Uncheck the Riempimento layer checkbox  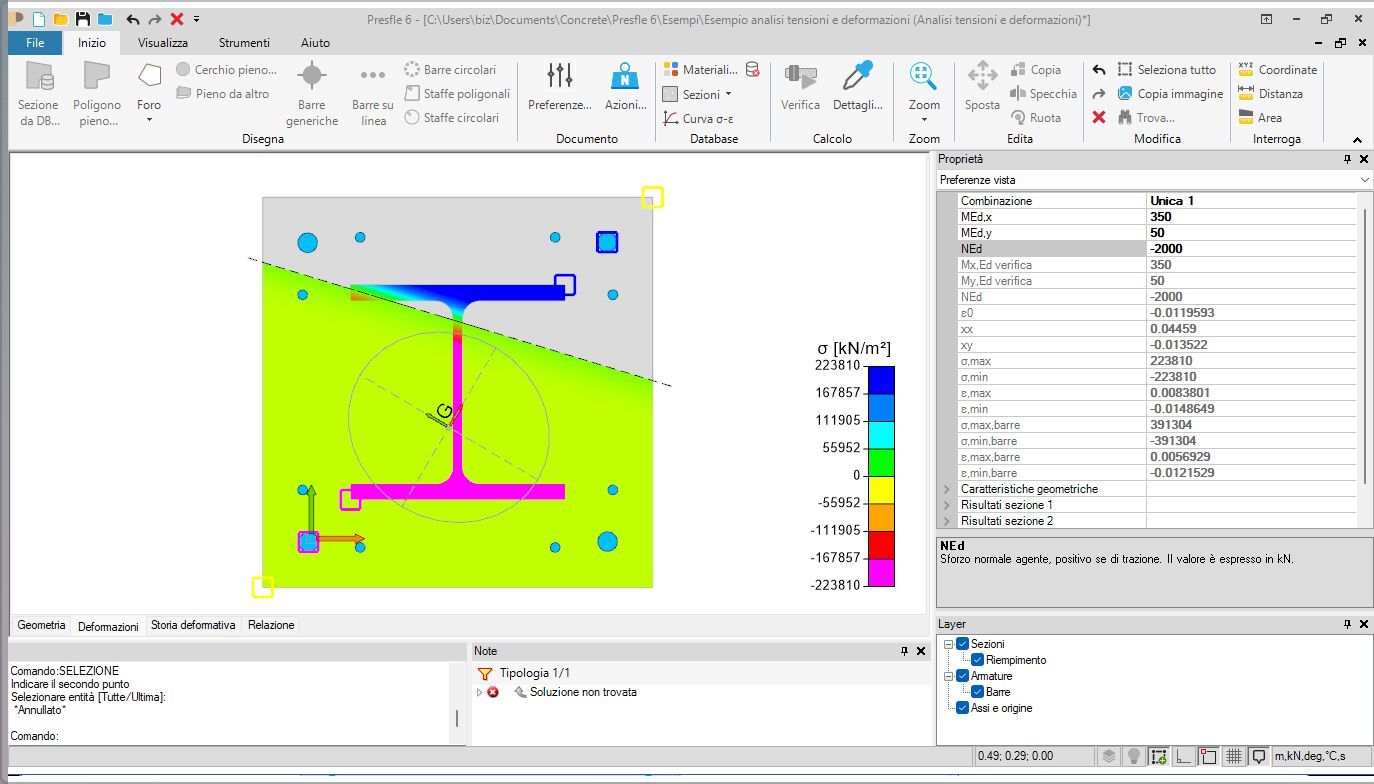tap(978, 660)
